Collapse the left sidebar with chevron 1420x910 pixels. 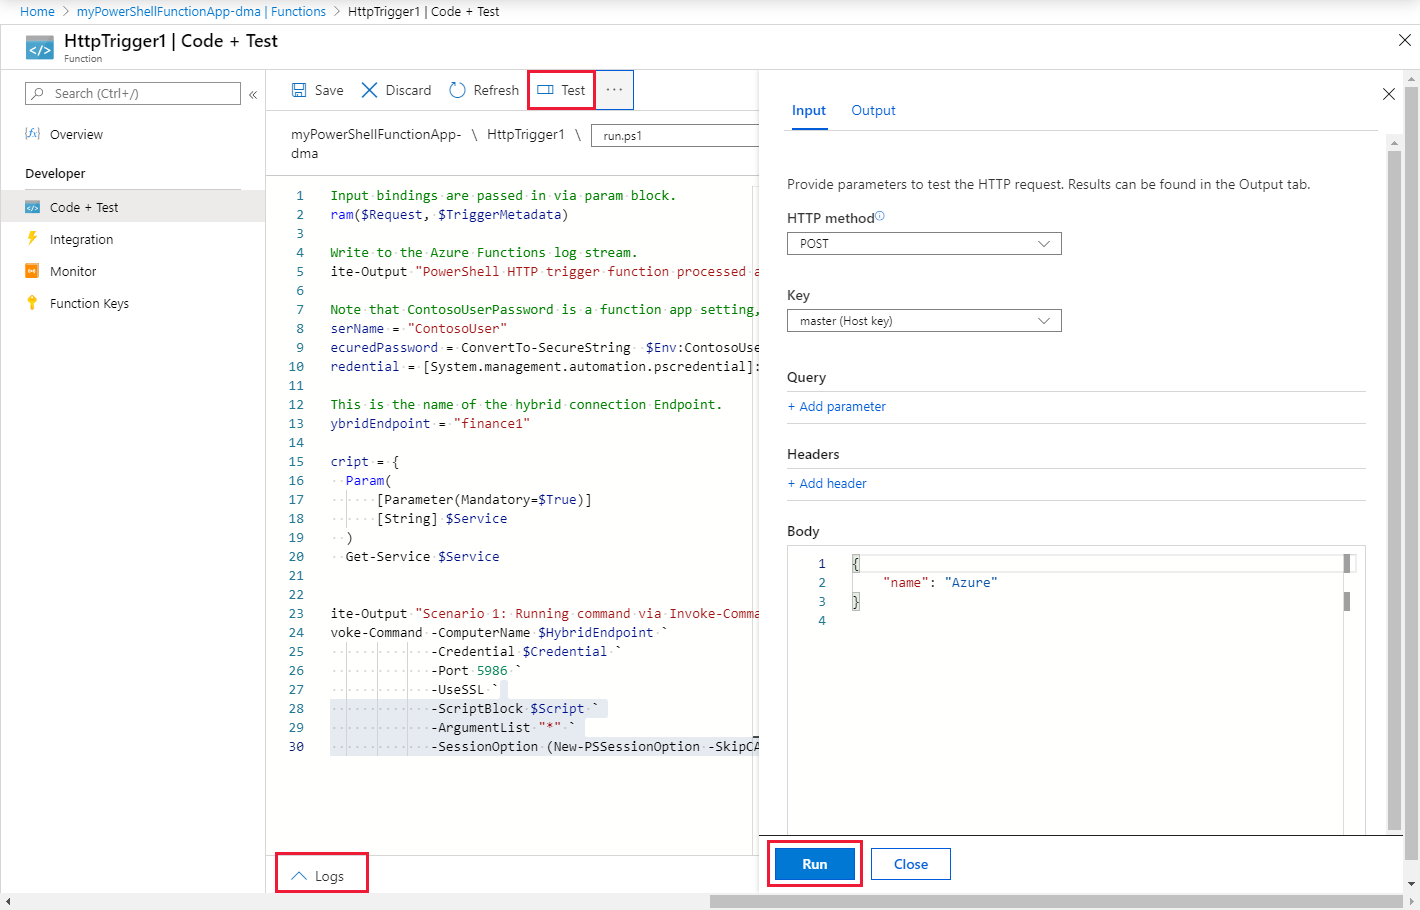point(253,94)
